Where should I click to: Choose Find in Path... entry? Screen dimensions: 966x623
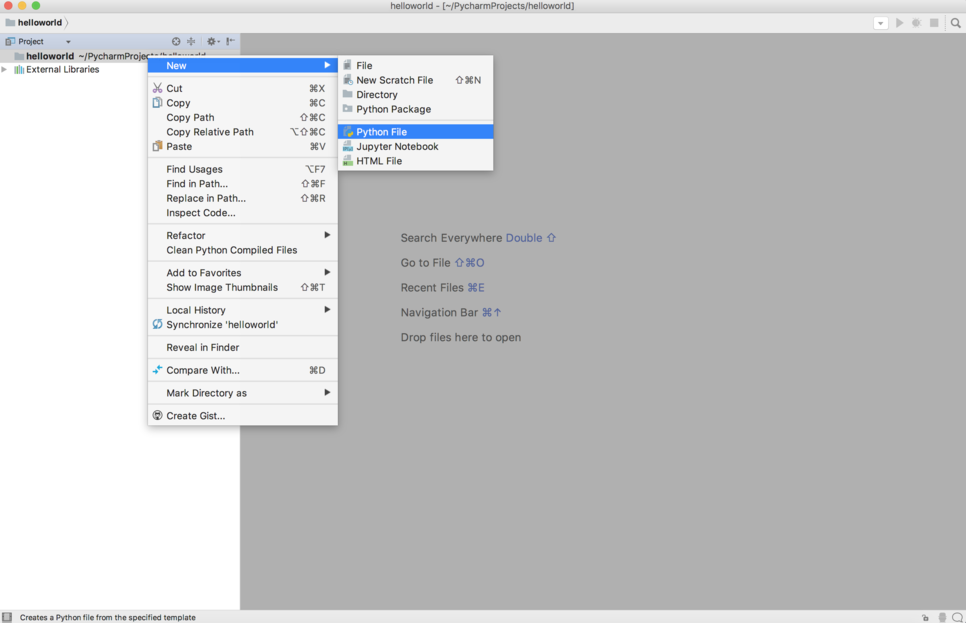point(243,184)
